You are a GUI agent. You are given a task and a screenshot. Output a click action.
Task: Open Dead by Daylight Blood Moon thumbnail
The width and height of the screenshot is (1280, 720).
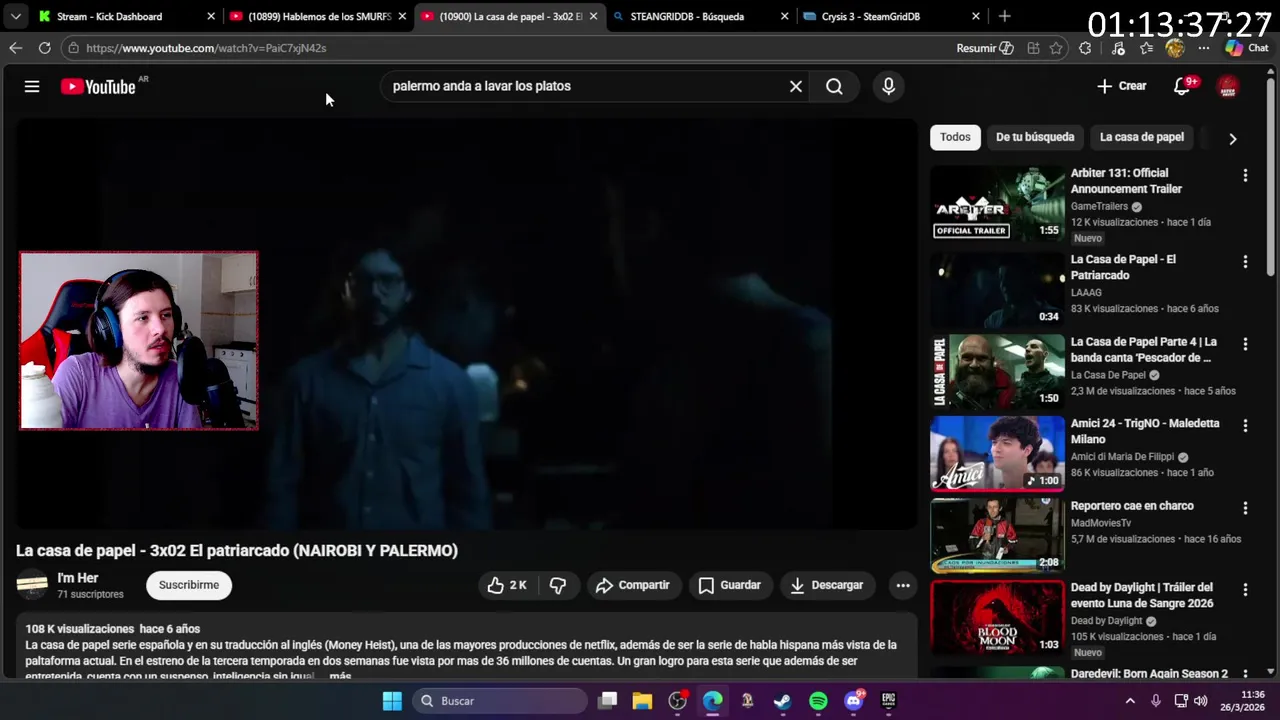[997, 617]
